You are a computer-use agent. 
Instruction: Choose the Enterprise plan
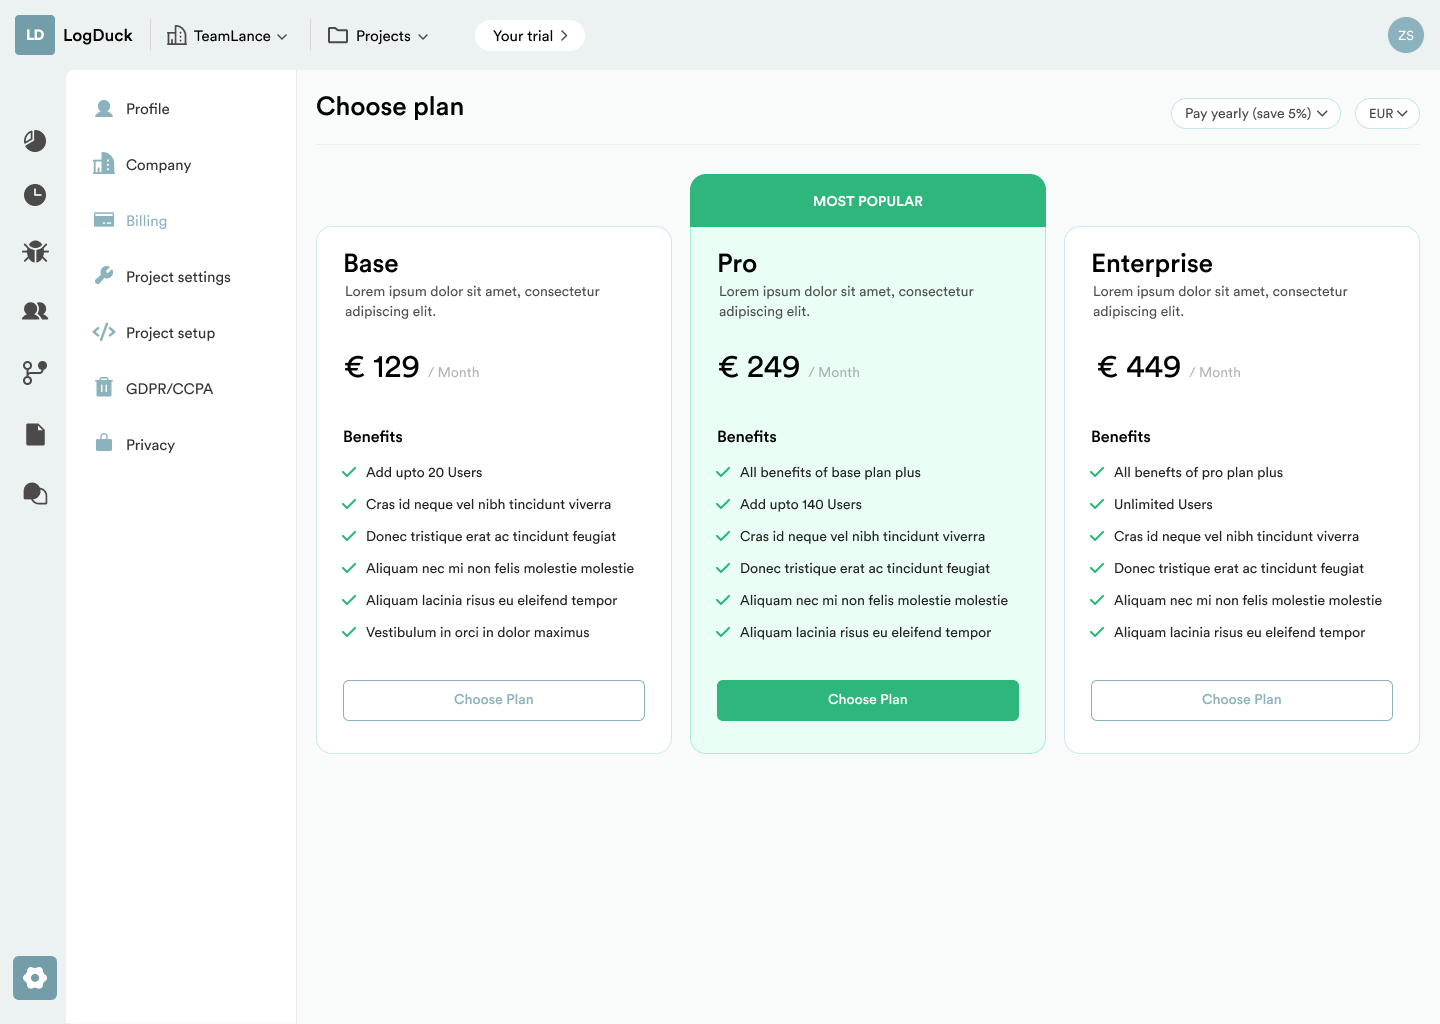click(x=1241, y=700)
